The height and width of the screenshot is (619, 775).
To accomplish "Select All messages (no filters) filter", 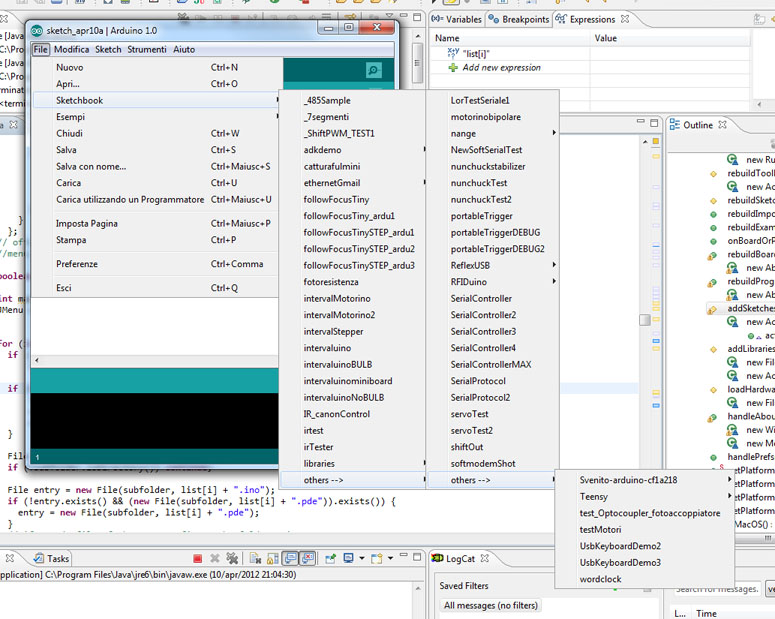I will tap(491, 606).
